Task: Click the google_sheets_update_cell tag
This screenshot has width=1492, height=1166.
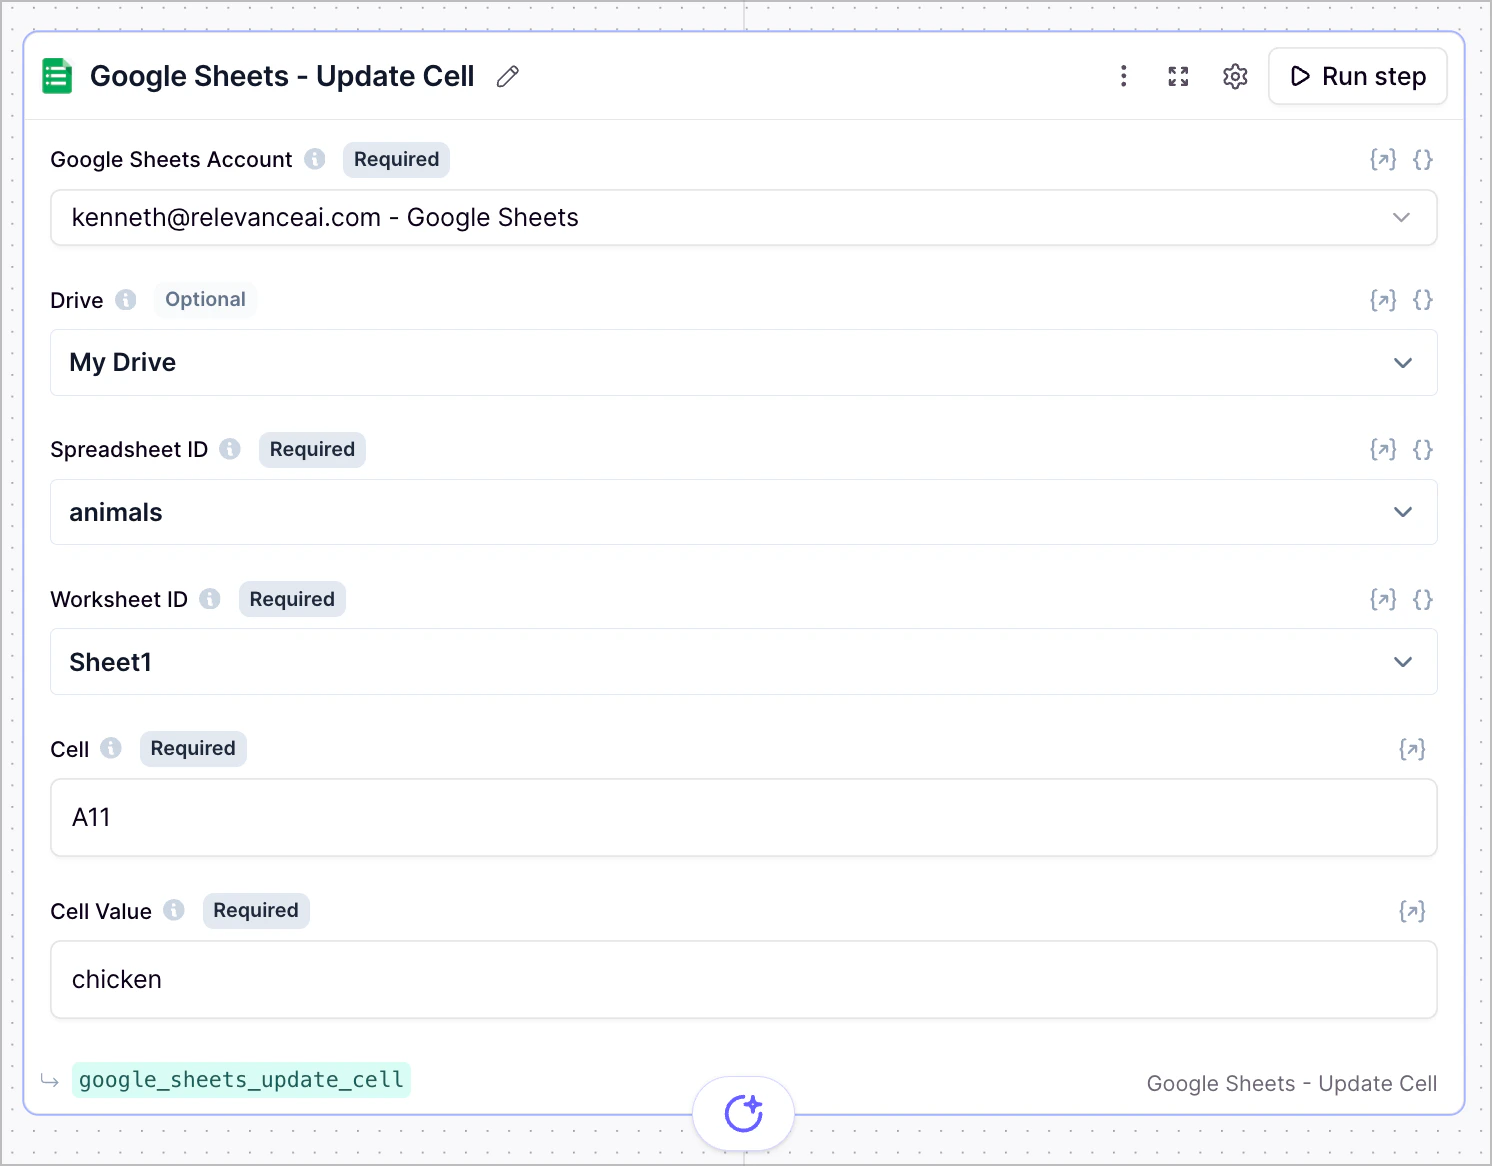Action: coord(241,1080)
